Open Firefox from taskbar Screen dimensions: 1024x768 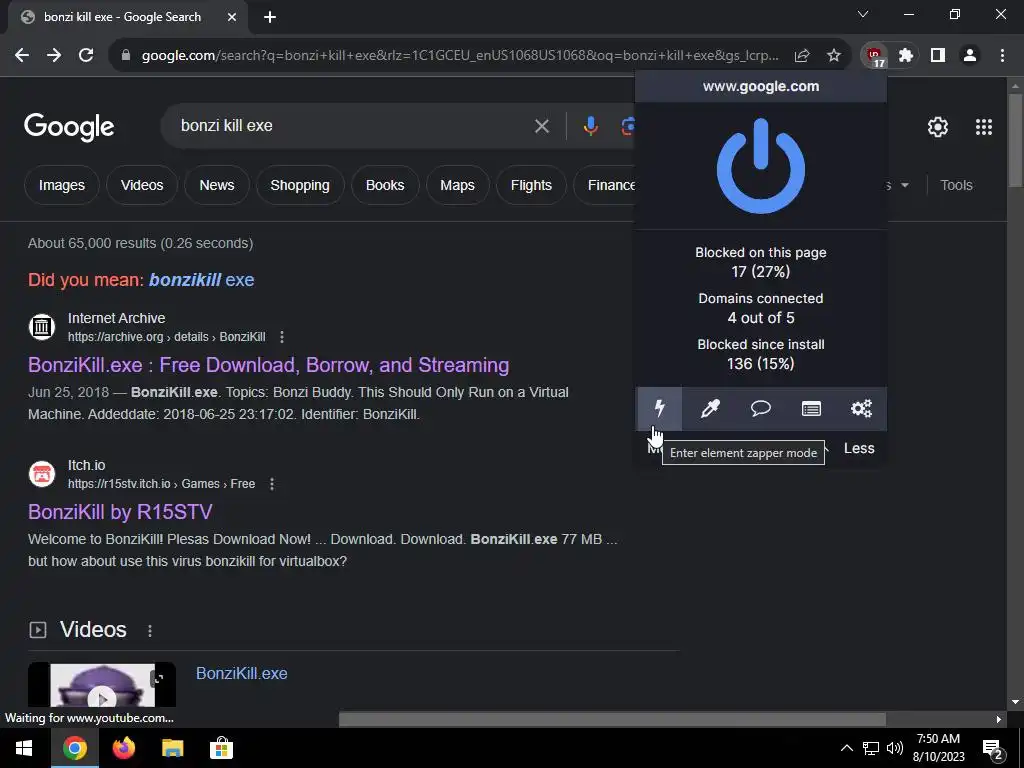coord(123,748)
